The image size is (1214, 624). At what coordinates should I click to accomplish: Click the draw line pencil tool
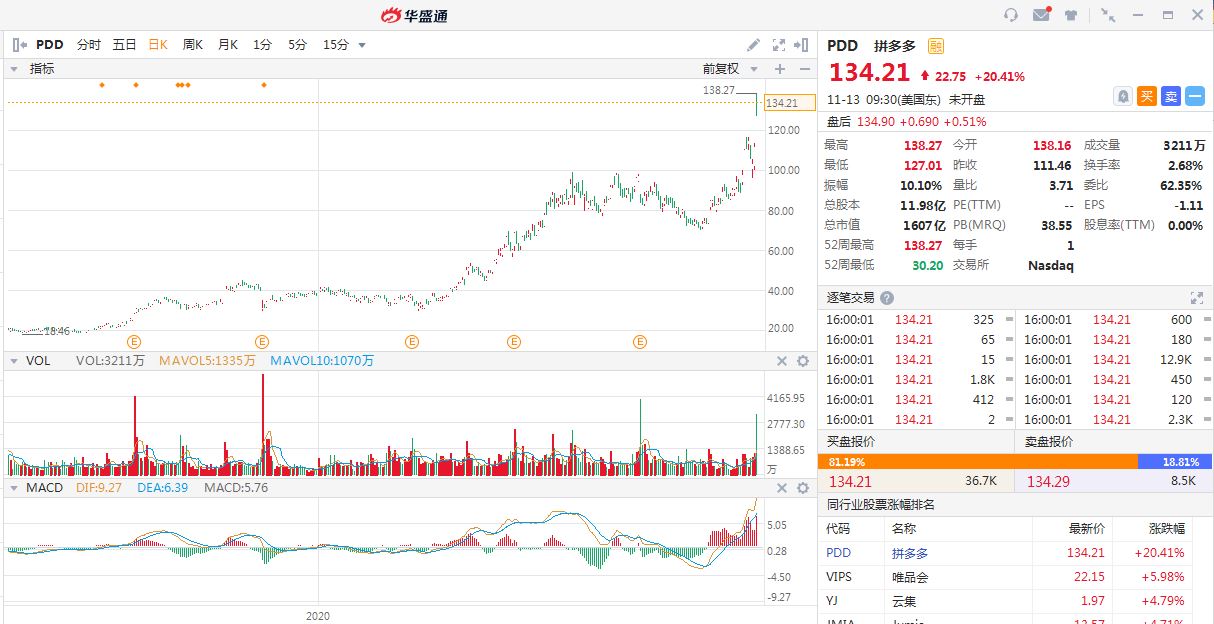click(754, 45)
